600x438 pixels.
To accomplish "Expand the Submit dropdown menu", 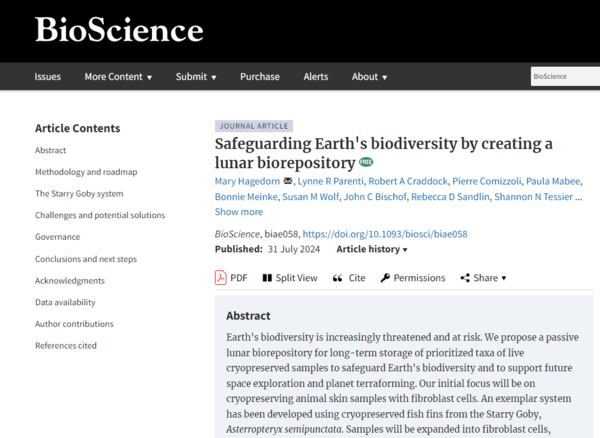I will 197,77.
